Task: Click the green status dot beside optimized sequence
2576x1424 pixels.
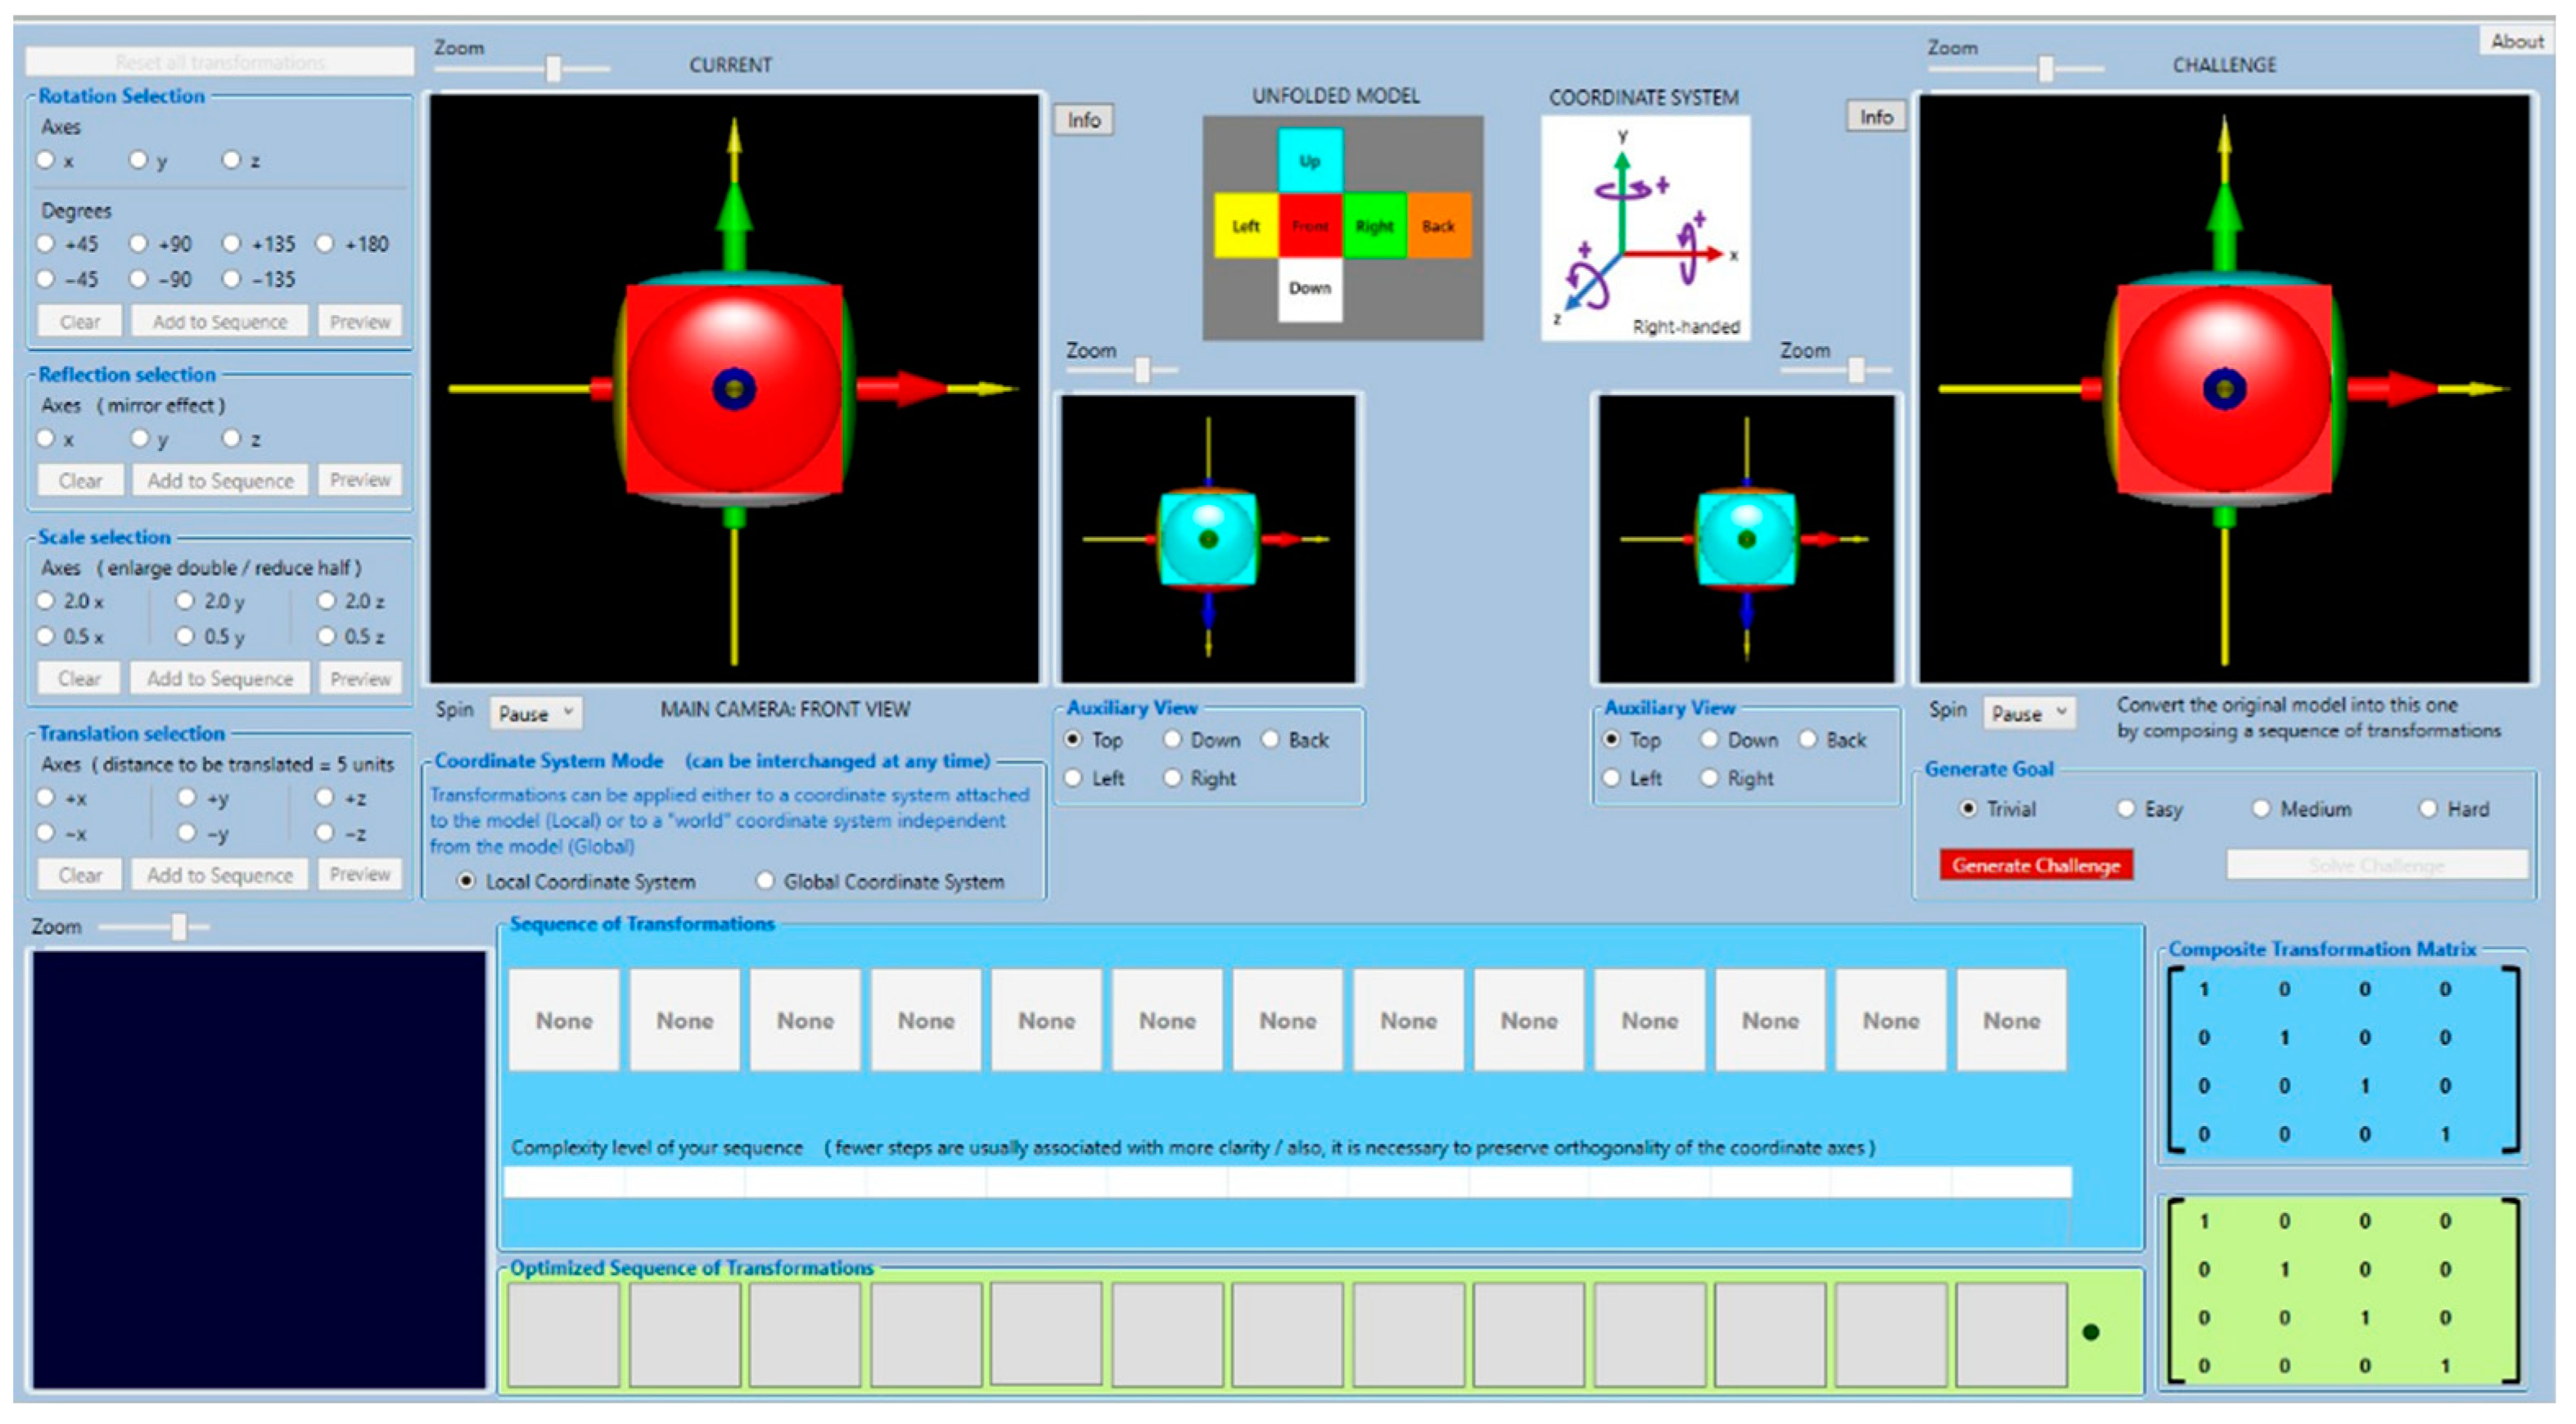Action: (x=2090, y=1332)
